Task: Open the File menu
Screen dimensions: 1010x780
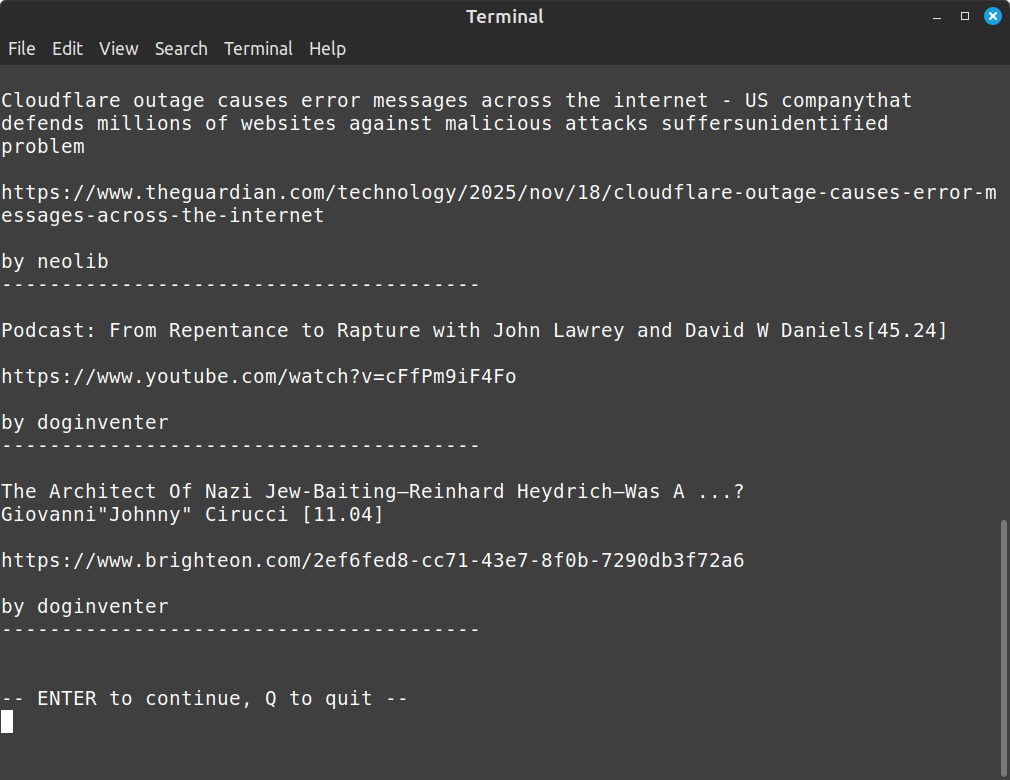Action: (21, 48)
